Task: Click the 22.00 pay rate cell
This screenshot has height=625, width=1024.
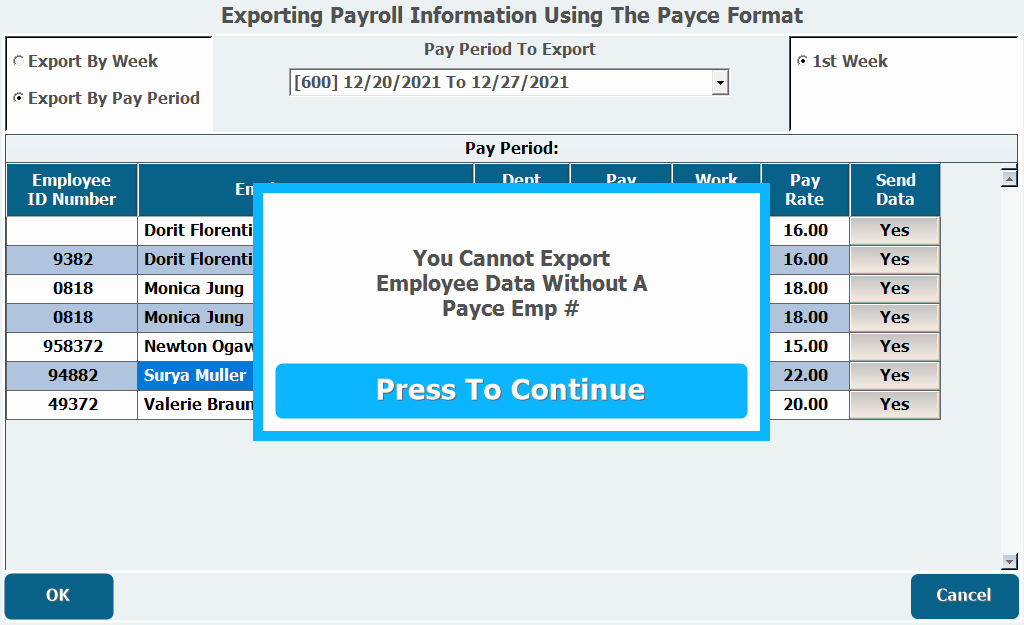Action: [808, 376]
